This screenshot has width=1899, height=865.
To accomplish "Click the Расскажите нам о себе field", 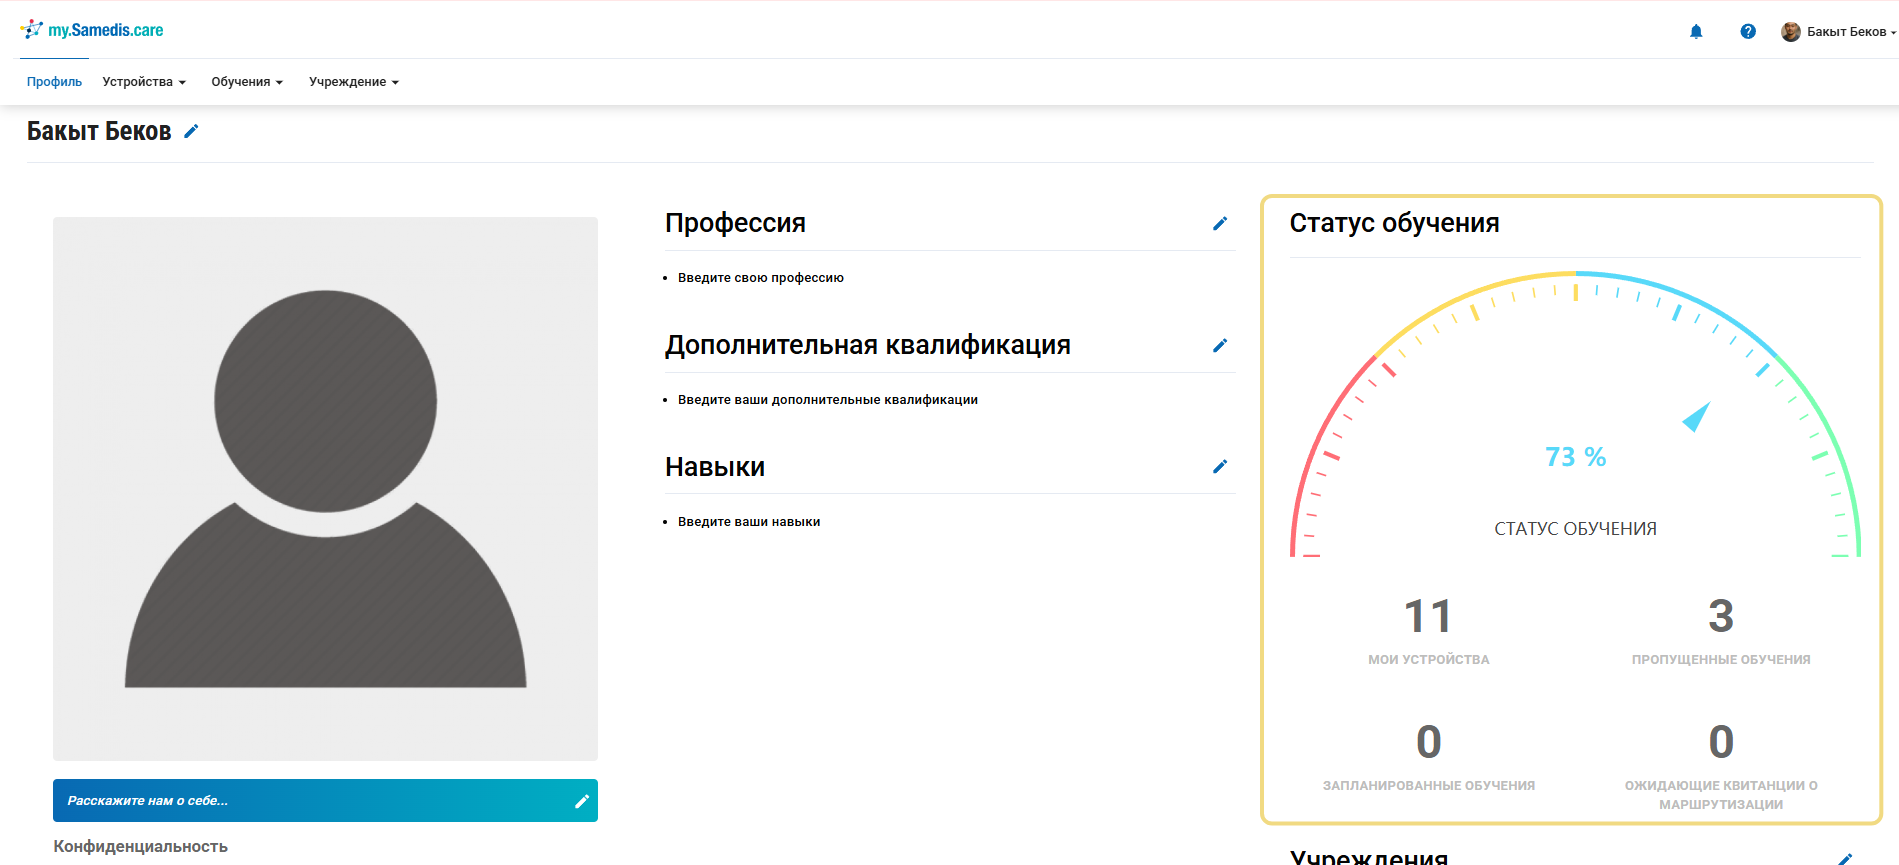I will 325,801.
